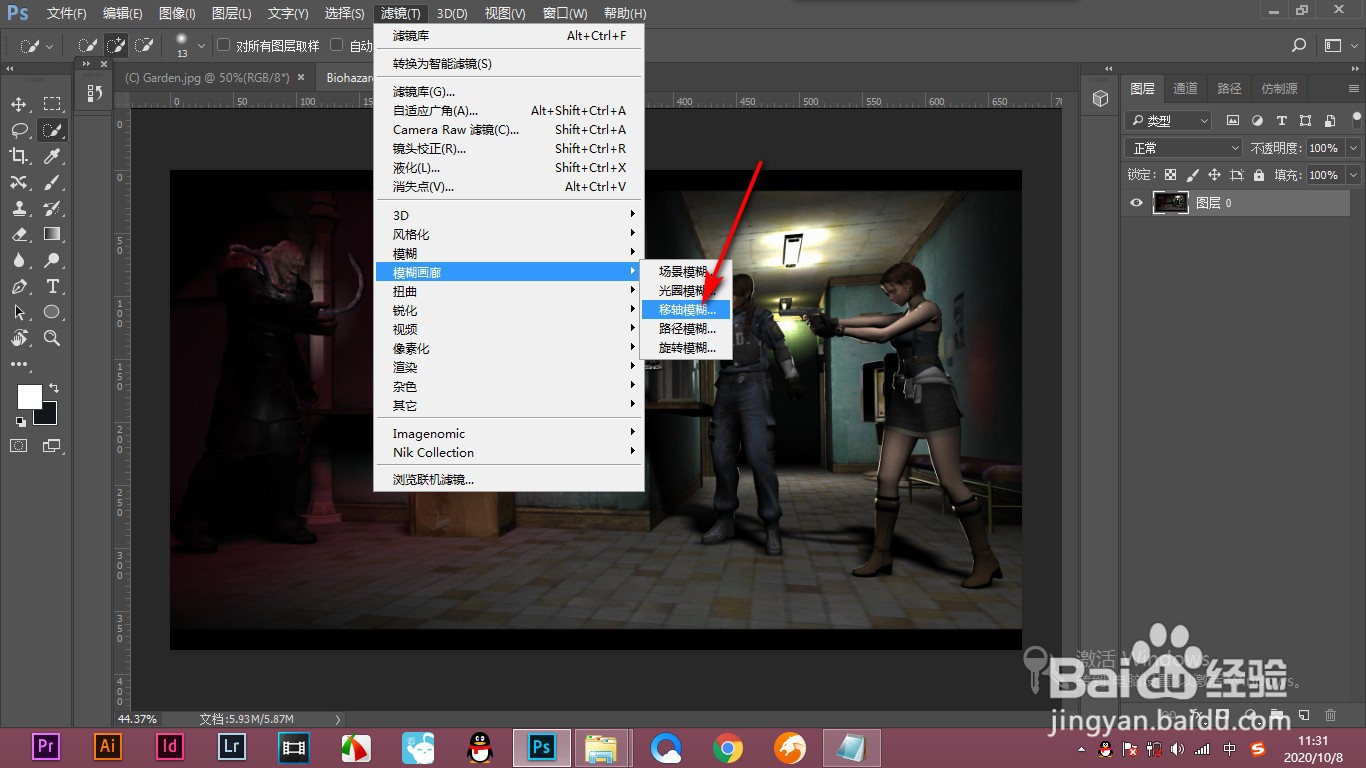Open blend mode 正常 dropdown

point(1185,148)
